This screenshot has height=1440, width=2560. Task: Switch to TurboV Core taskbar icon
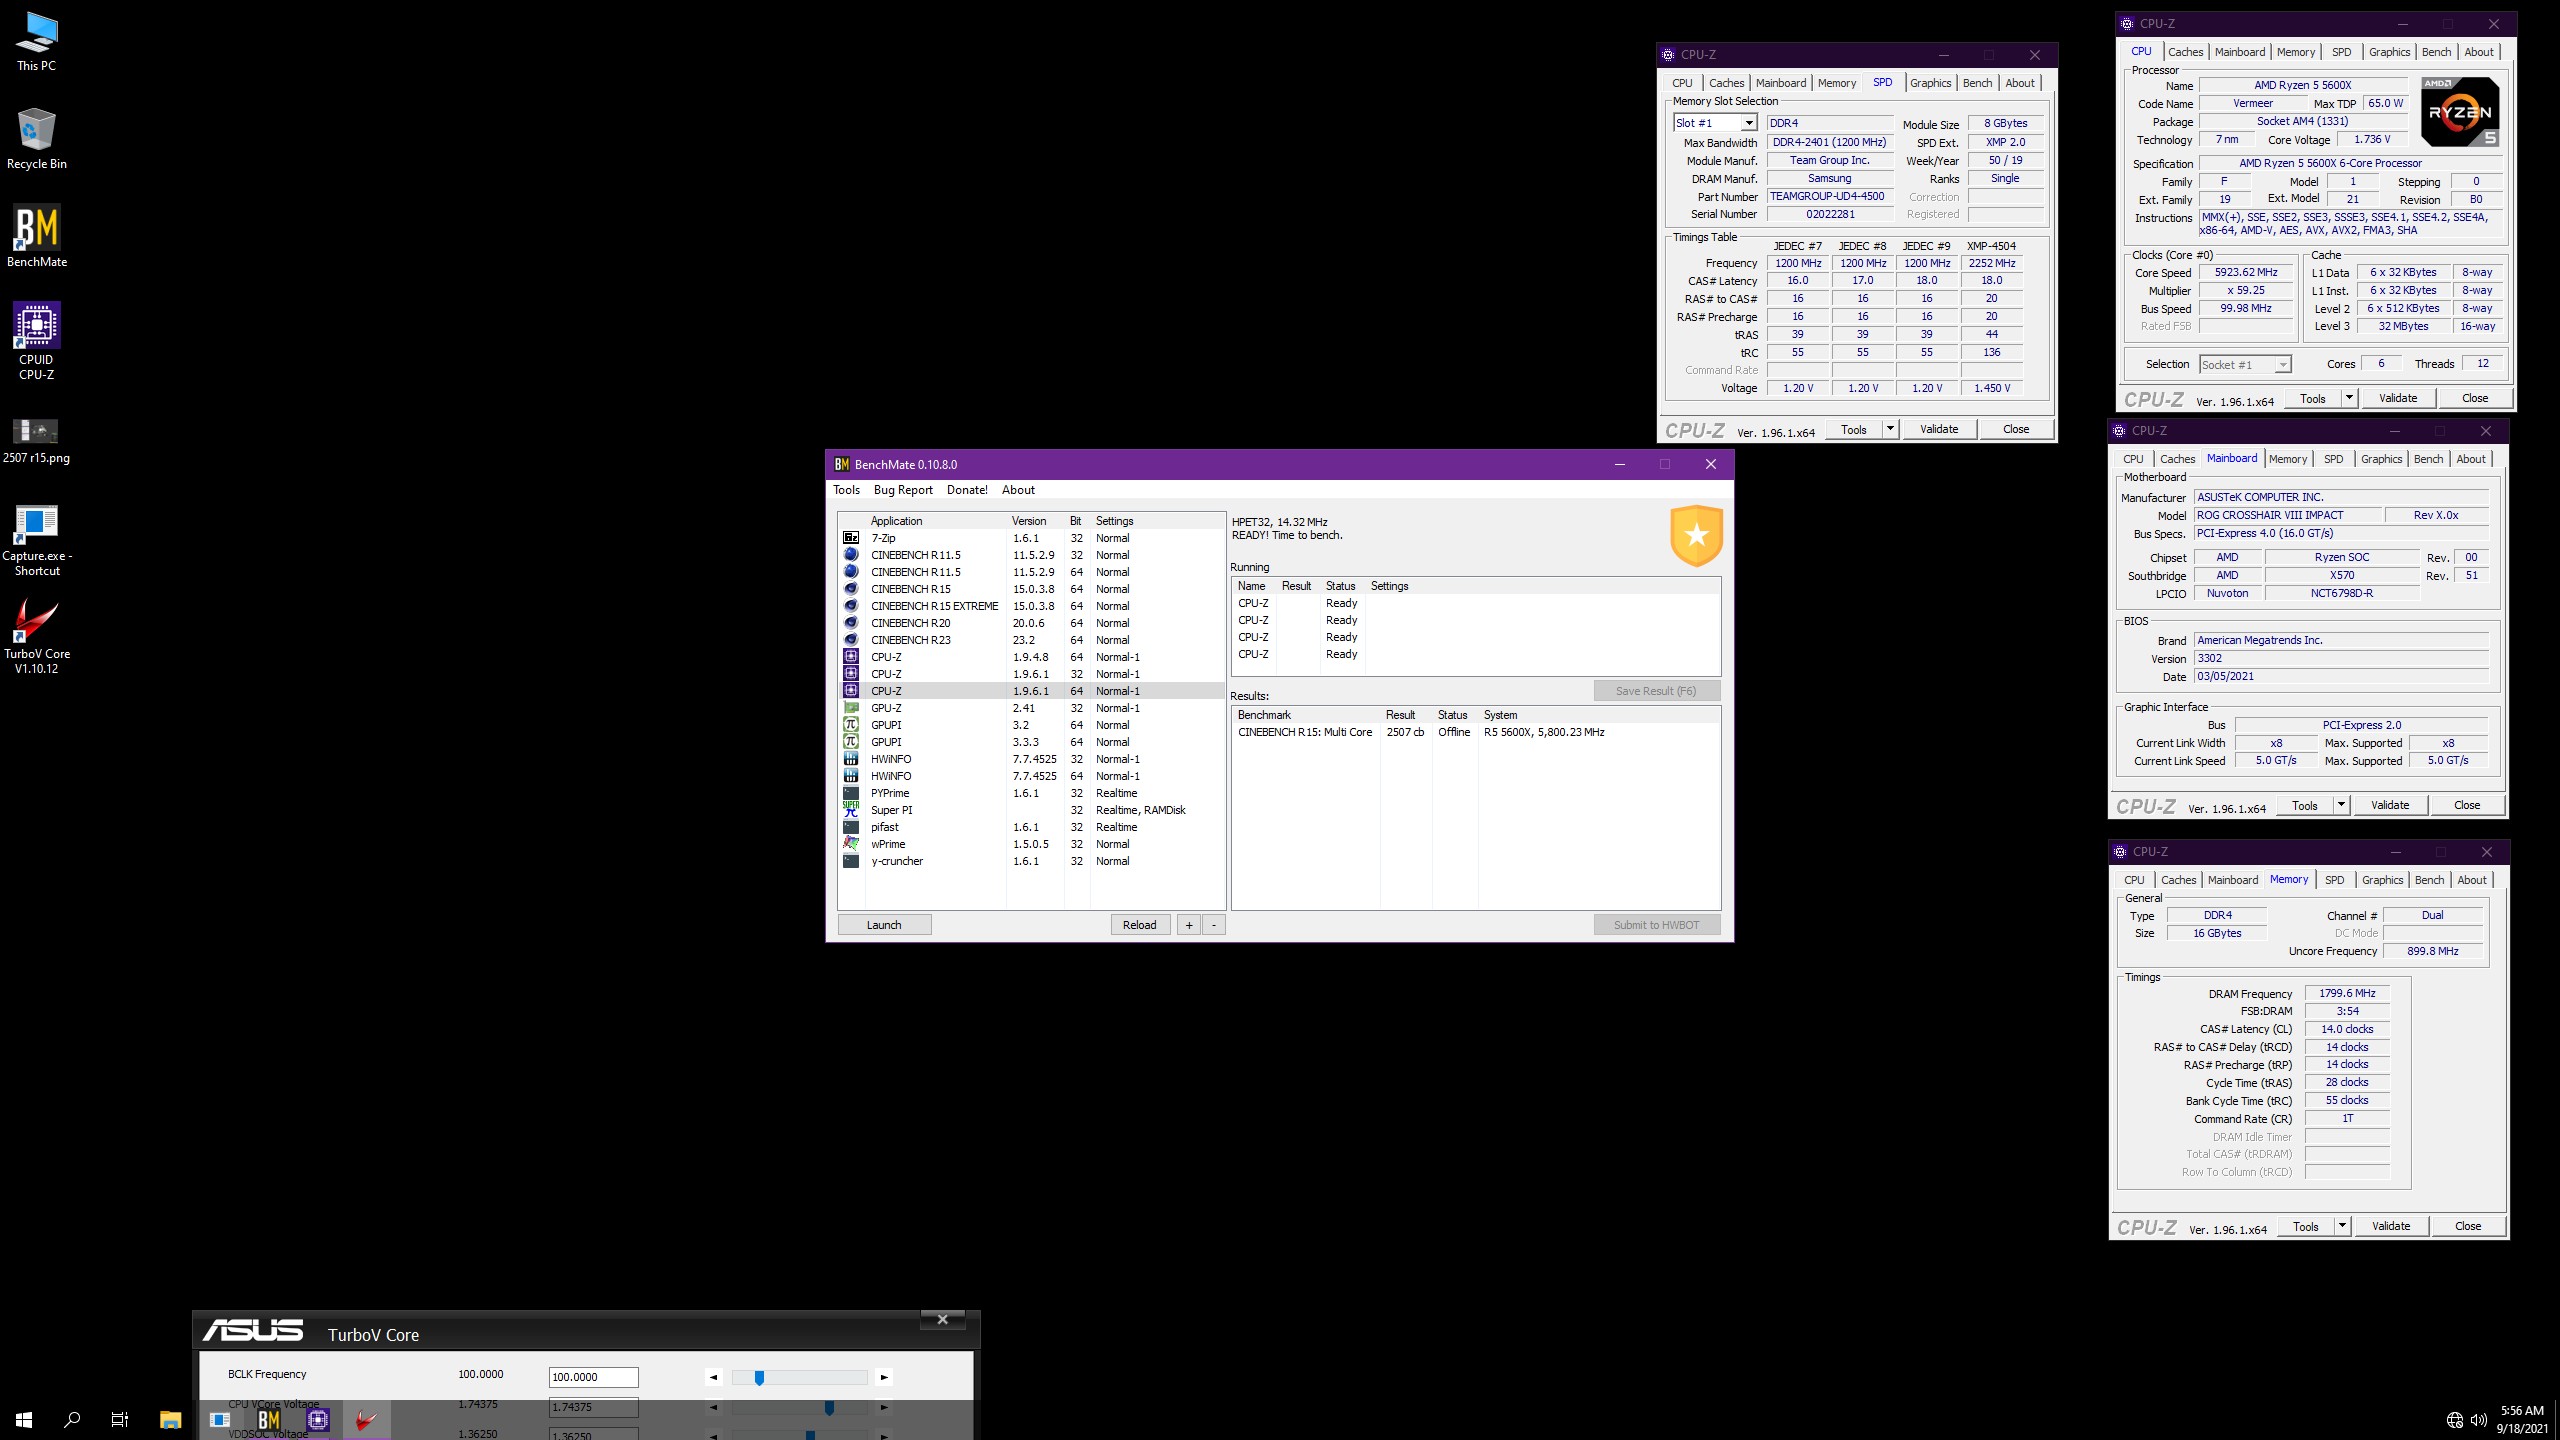point(367,1419)
